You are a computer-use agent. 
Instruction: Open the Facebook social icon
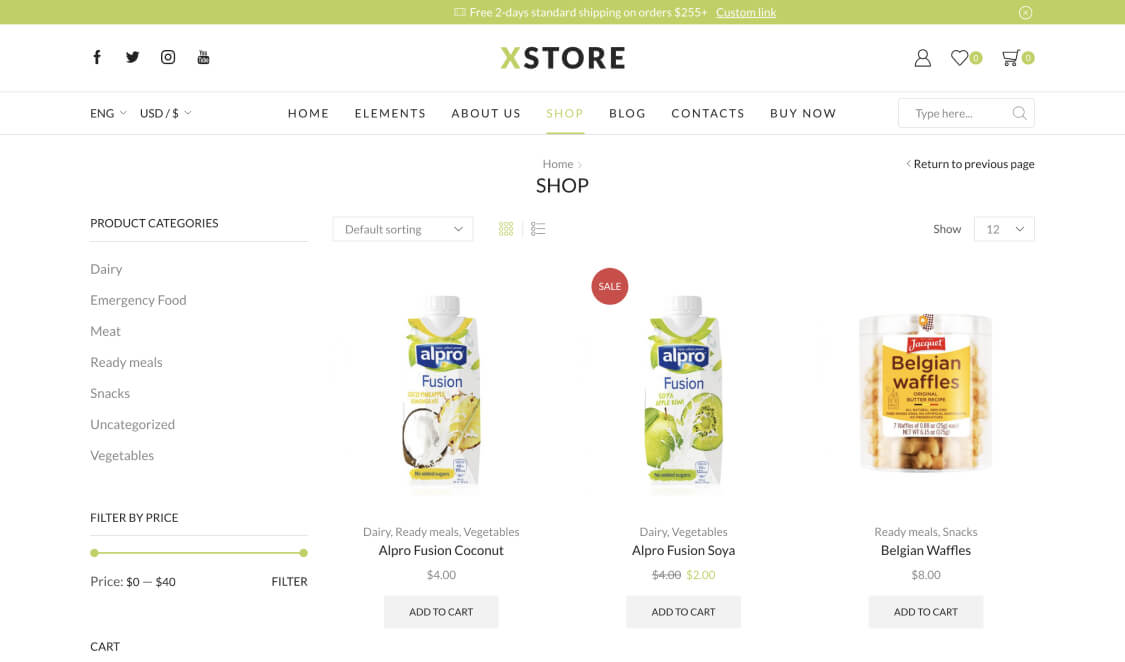click(x=97, y=57)
